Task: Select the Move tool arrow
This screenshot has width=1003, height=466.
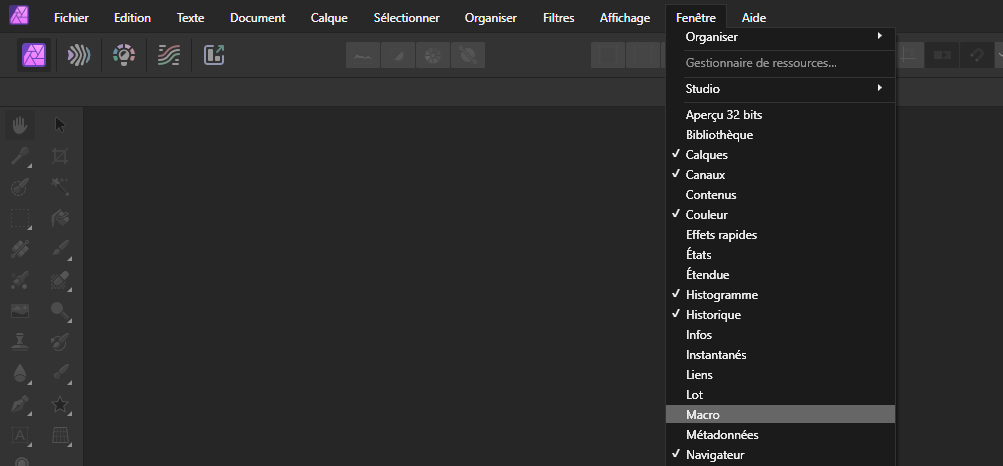Action: 60,125
